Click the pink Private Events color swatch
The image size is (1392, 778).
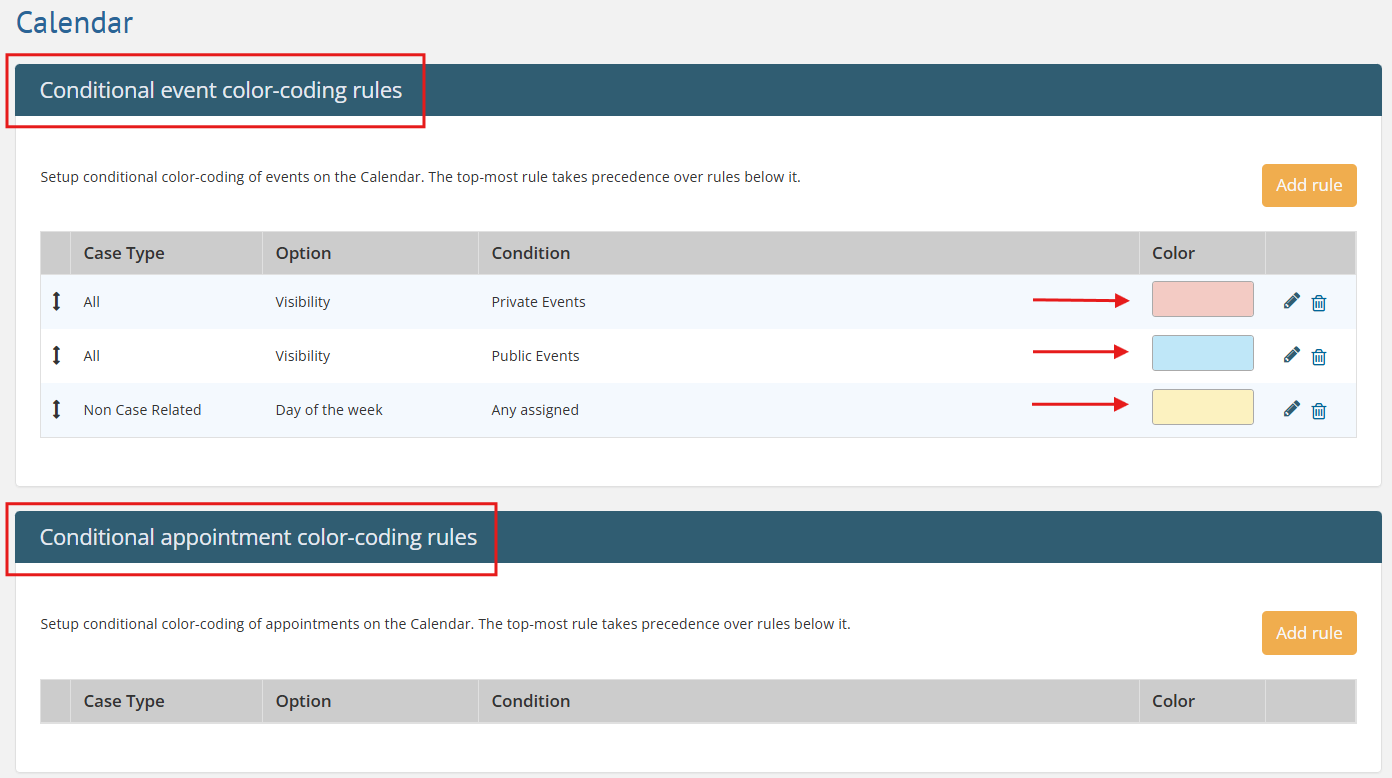coord(1202,299)
